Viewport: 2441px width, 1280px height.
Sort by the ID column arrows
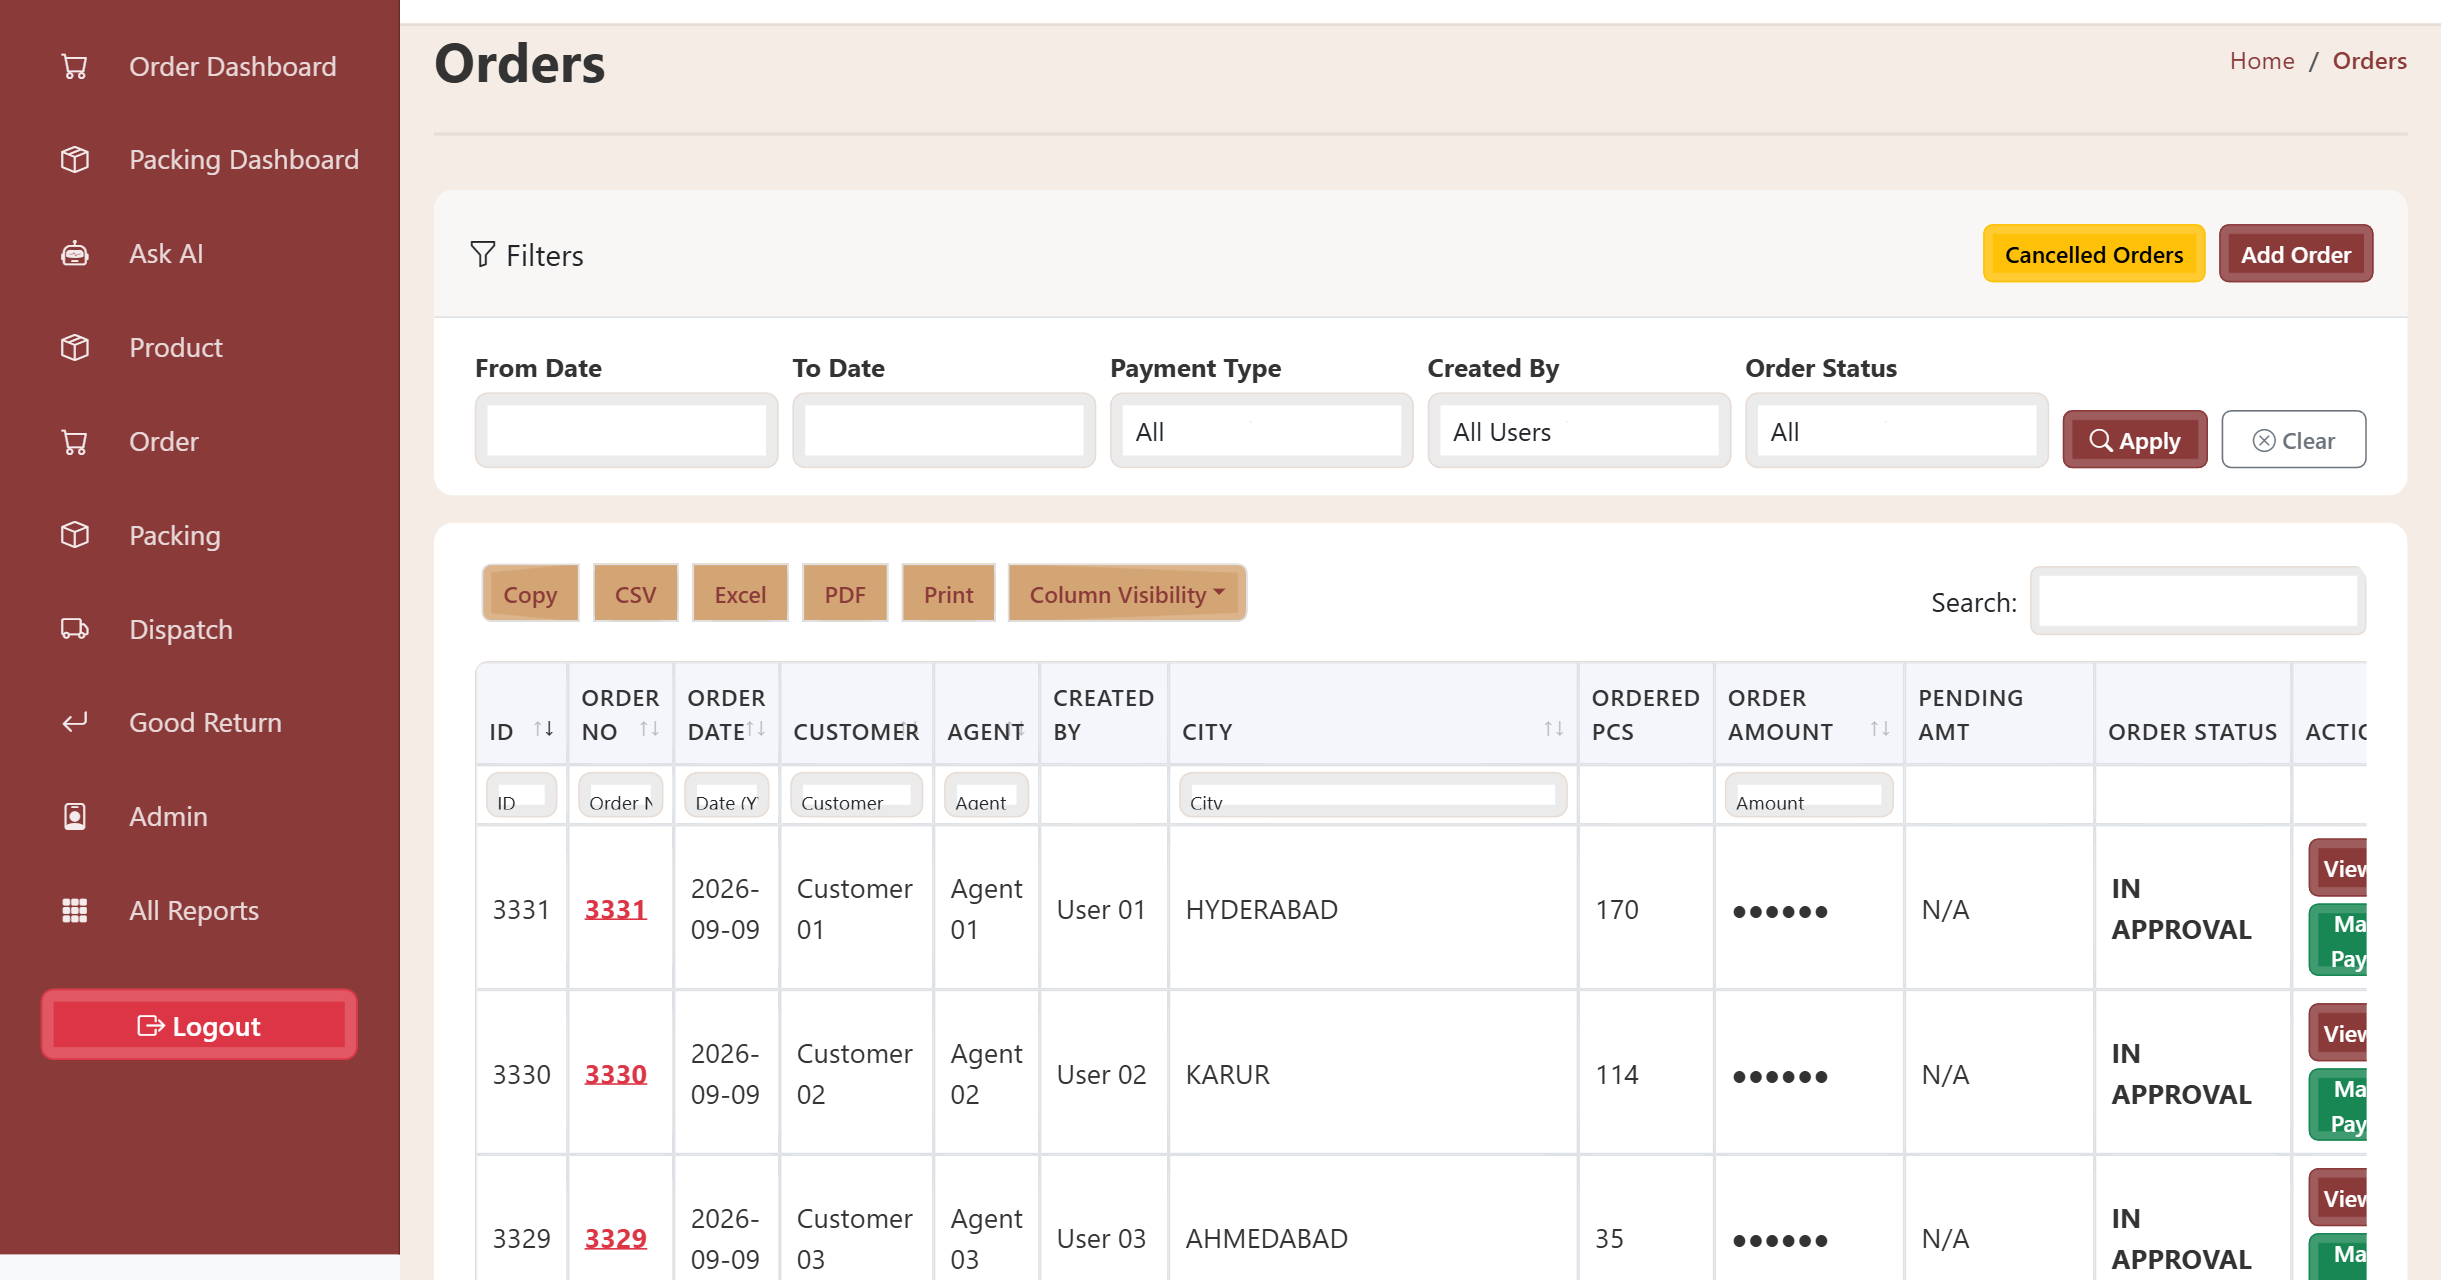point(543,729)
